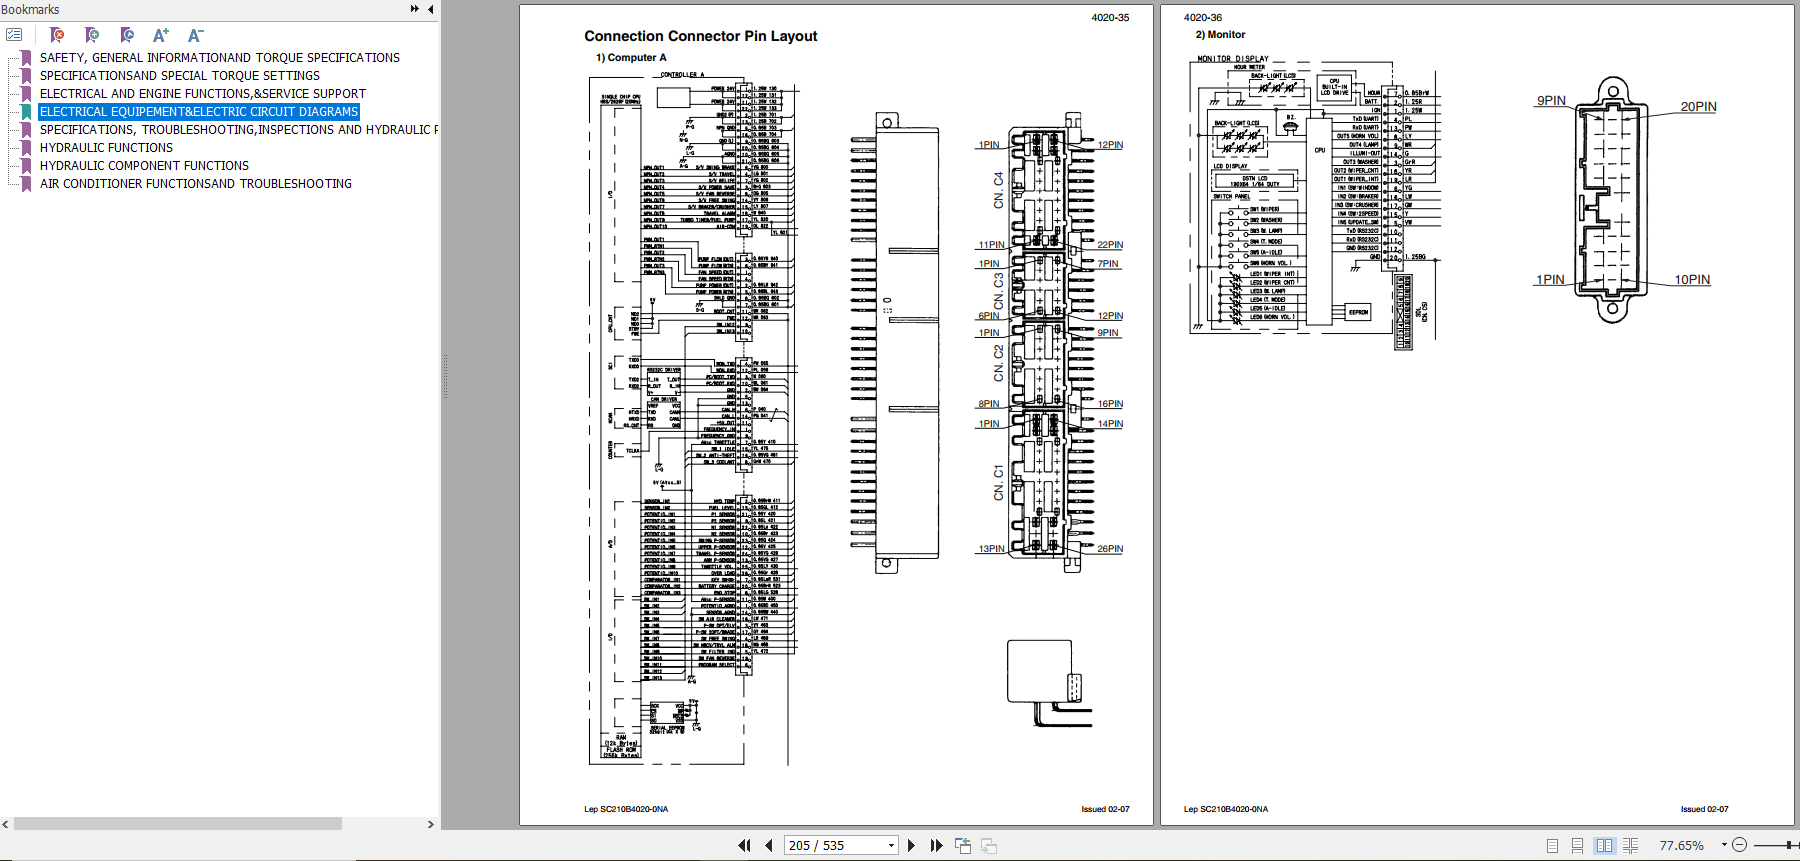The height and width of the screenshot is (861, 1800).
Task: Select AIR CONDITIONER FUNCTIONS bookmark
Action: coord(195,184)
